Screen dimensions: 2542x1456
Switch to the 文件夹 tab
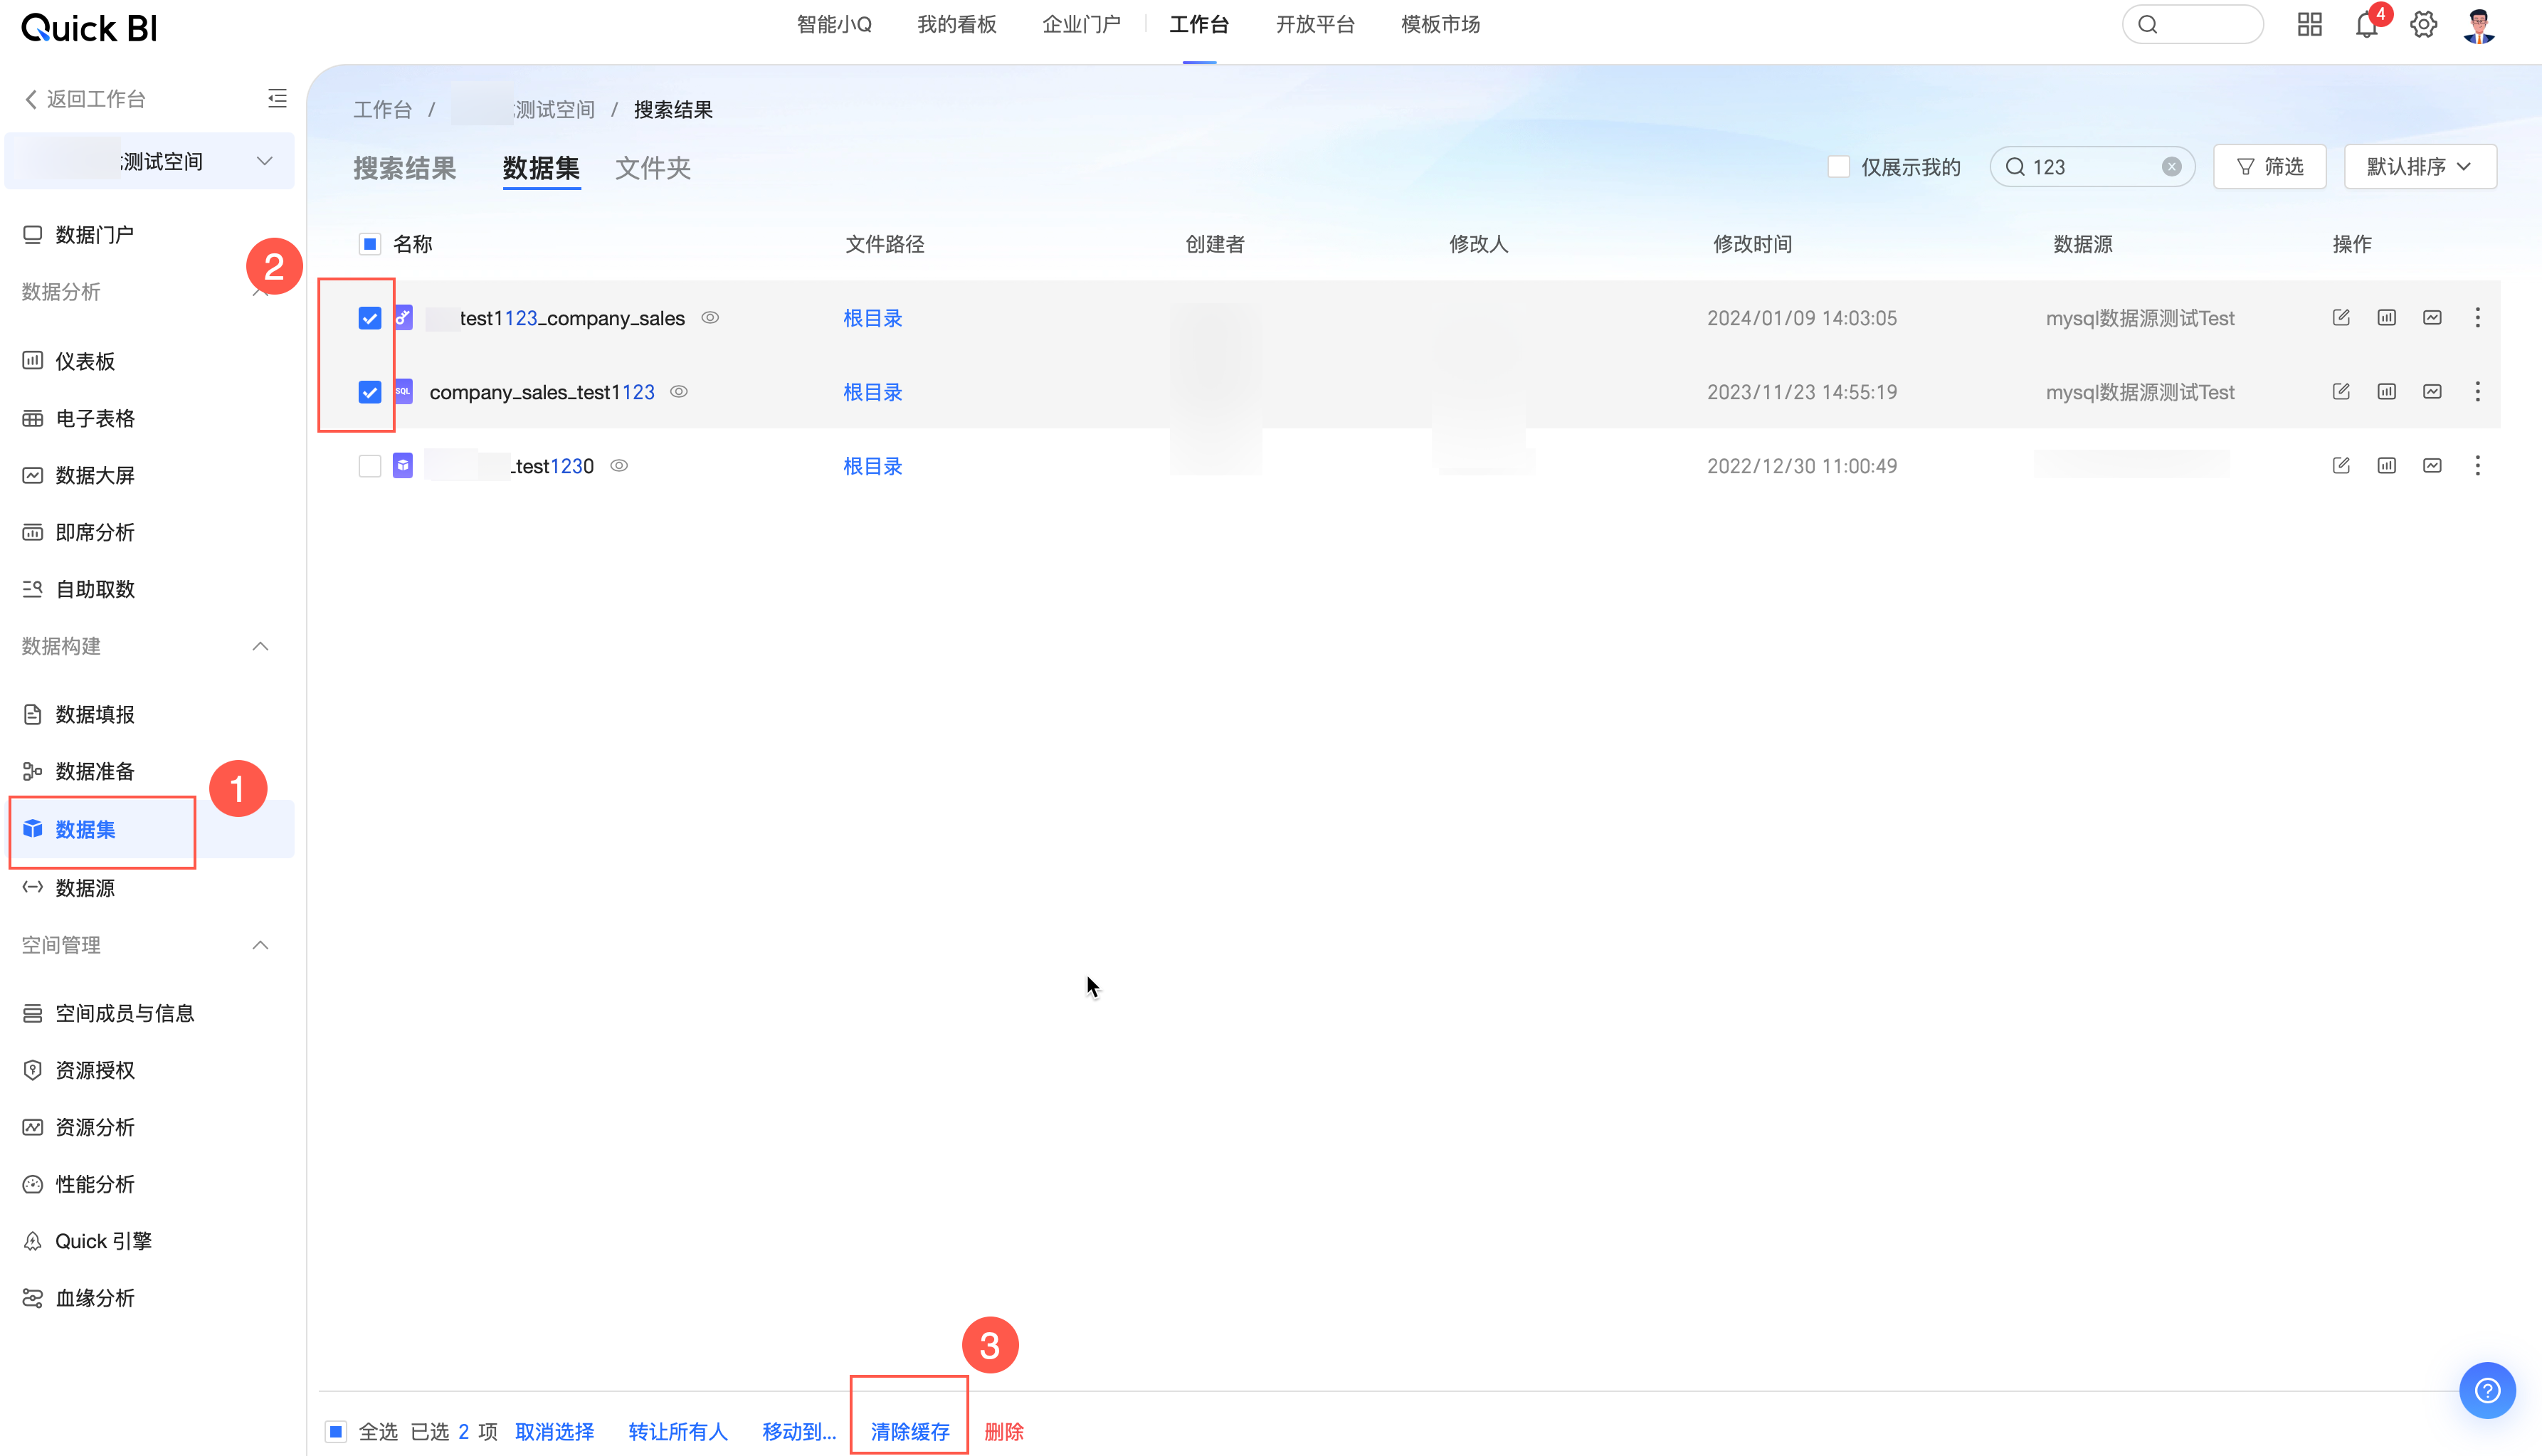pyautogui.click(x=653, y=168)
